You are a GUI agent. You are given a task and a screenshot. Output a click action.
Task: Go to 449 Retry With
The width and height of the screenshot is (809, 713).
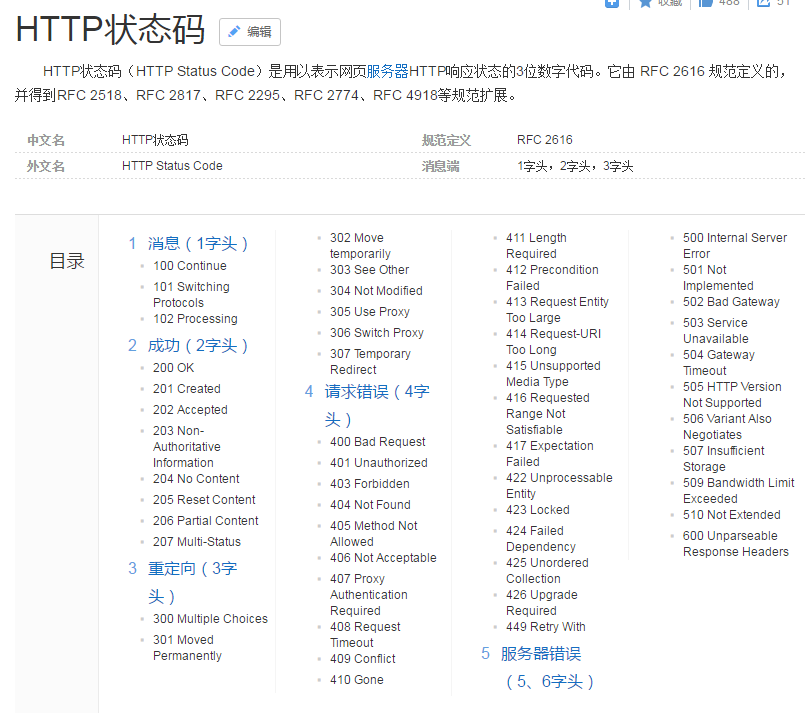[x=546, y=627]
